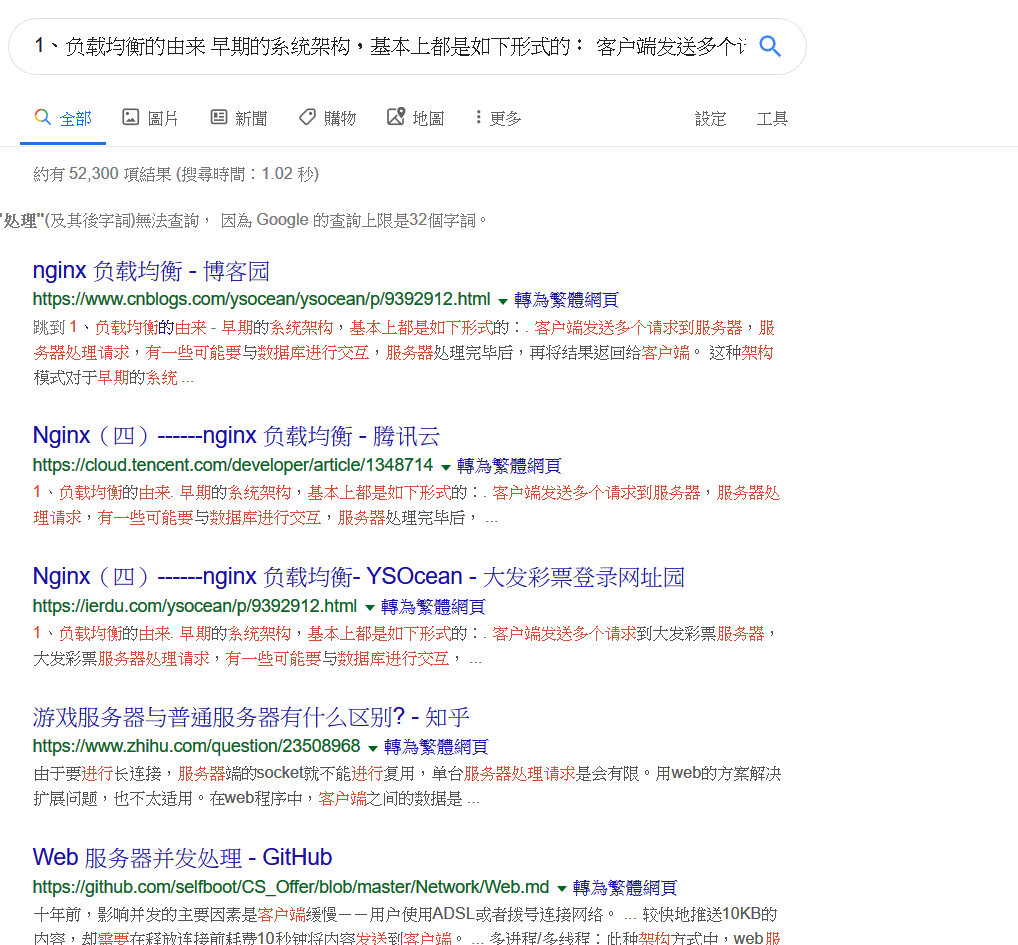Switch to the 新聞 tab
The image size is (1018, 945).
pyautogui.click(x=239, y=118)
